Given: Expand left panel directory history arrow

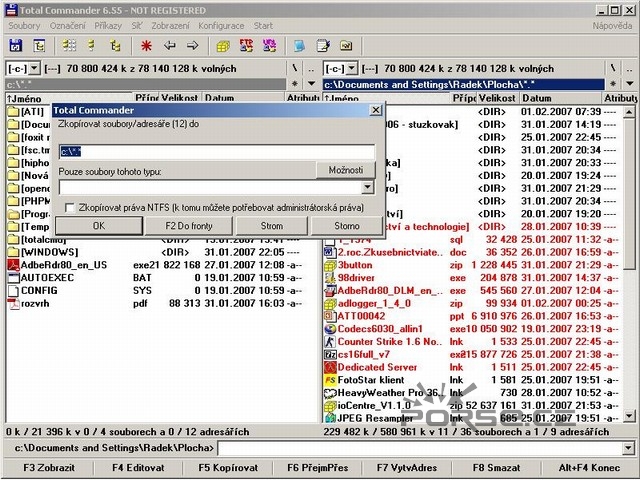Looking at the screenshot, I should coord(311,84).
